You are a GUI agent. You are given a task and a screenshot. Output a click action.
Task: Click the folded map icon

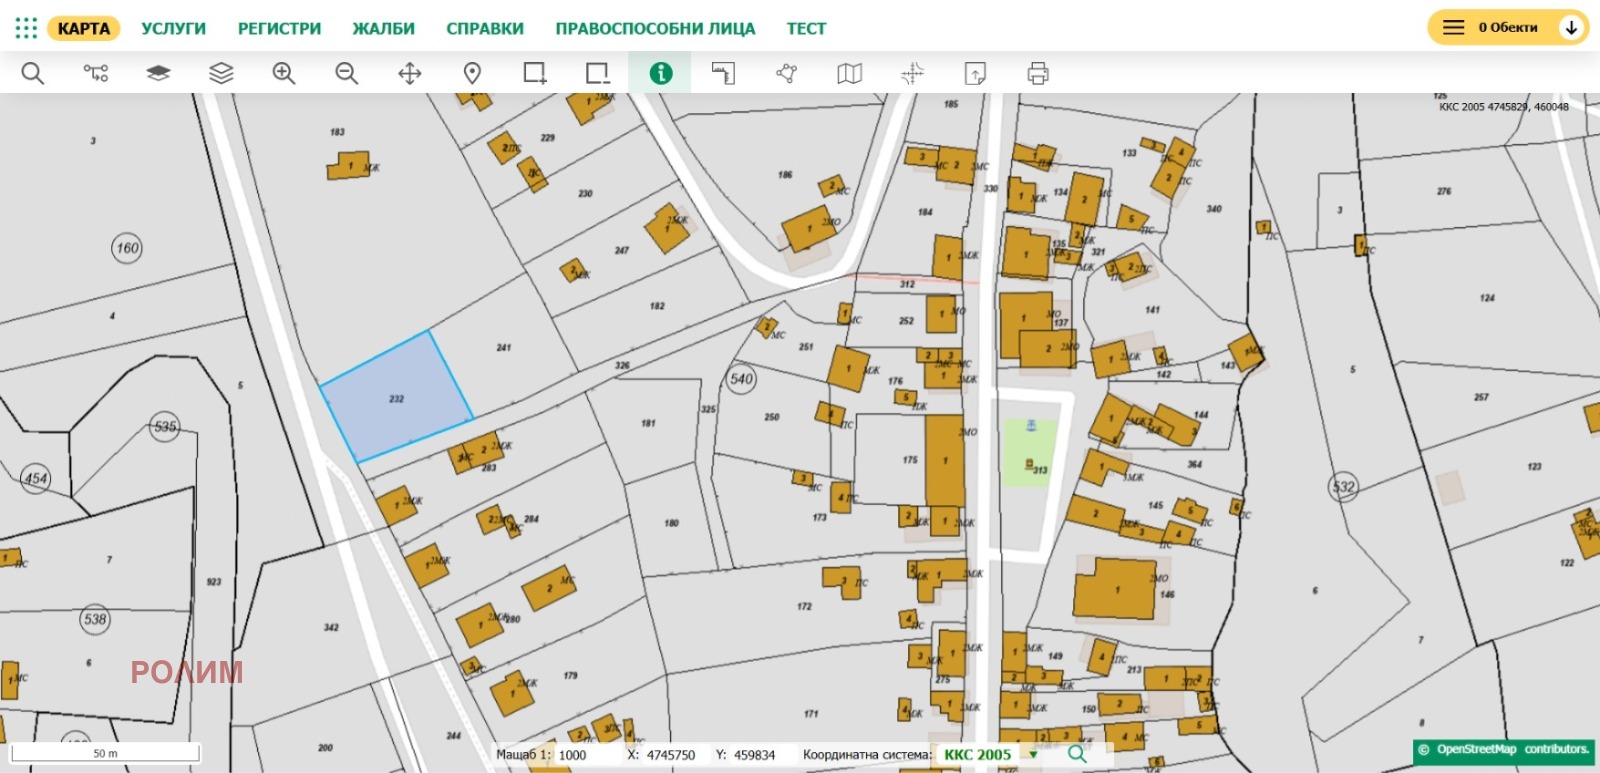pos(849,73)
